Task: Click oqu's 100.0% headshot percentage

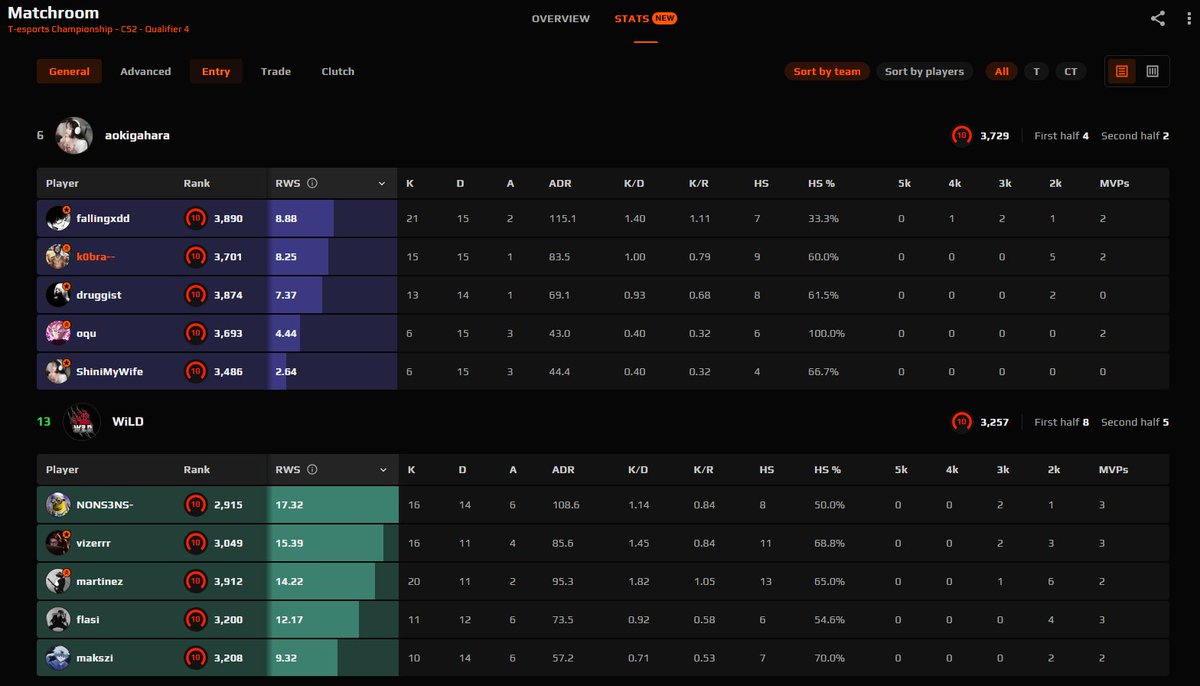Action: 827,333
